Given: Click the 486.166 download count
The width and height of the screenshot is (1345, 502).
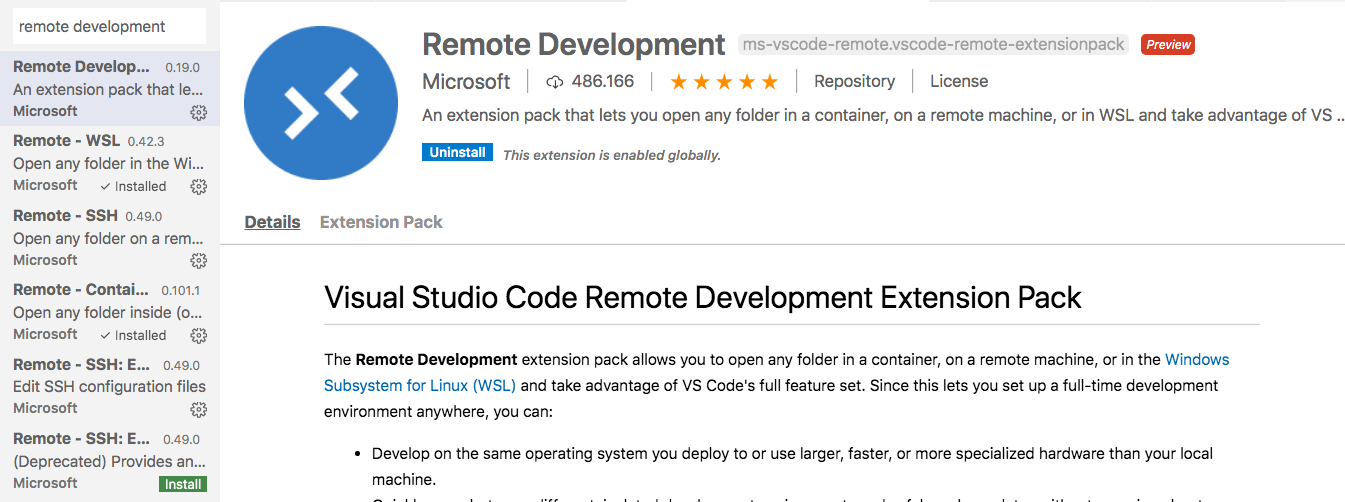Looking at the screenshot, I should coord(603,81).
